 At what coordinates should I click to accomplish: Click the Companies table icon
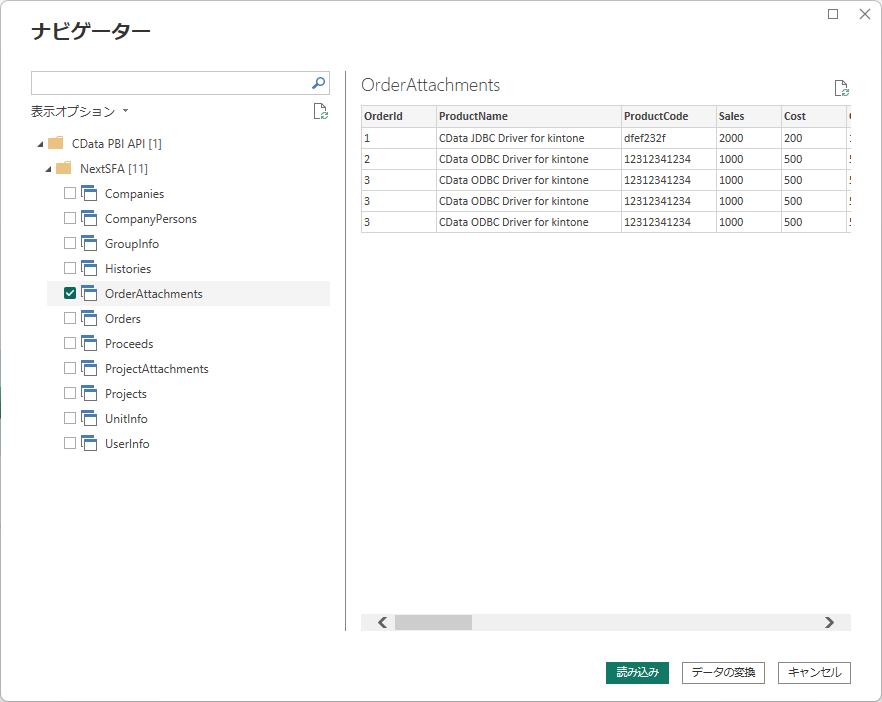88,194
